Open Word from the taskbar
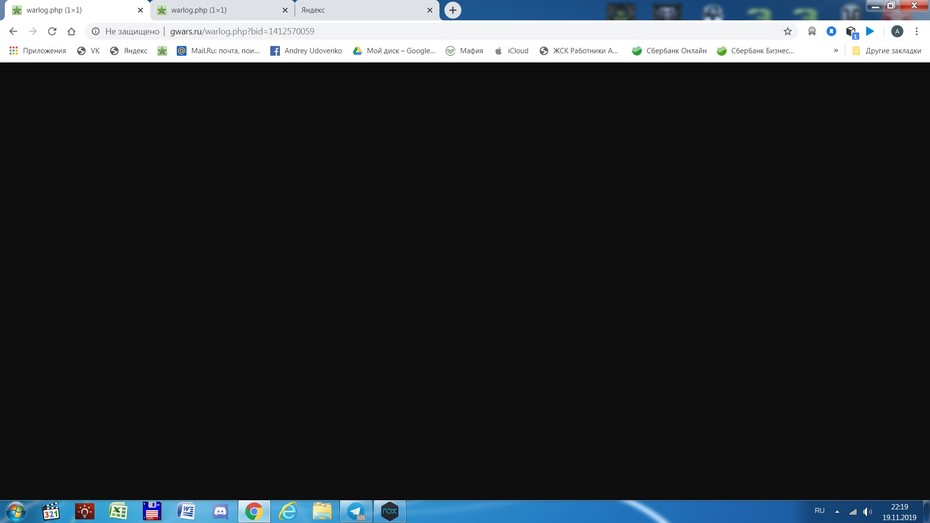This screenshot has height=523, width=930. tap(186, 511)
